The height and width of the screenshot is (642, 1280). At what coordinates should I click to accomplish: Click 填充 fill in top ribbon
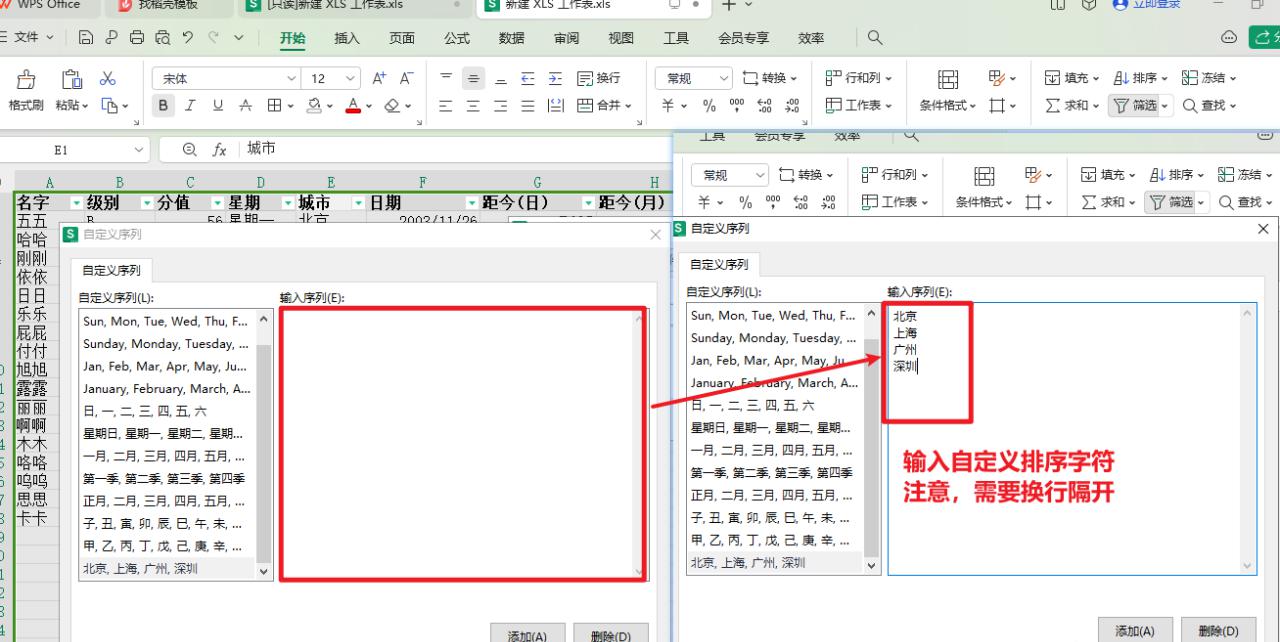point(1071,78)
